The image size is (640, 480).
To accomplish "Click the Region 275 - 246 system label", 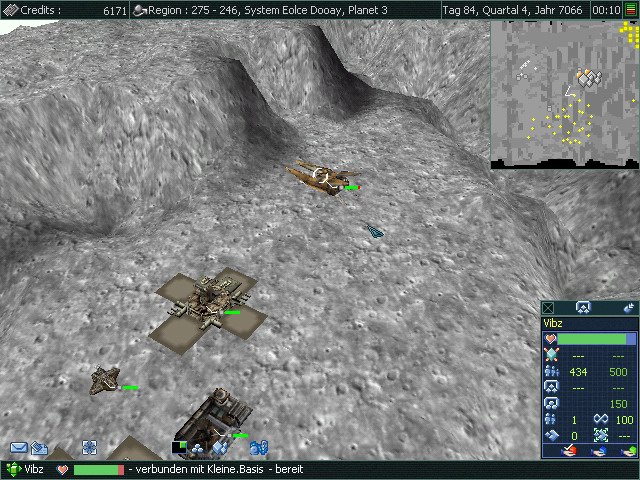I will coord(265,9).
